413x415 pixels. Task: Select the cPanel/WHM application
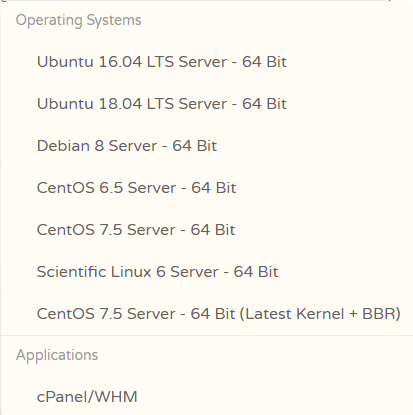tap(207, 397)
